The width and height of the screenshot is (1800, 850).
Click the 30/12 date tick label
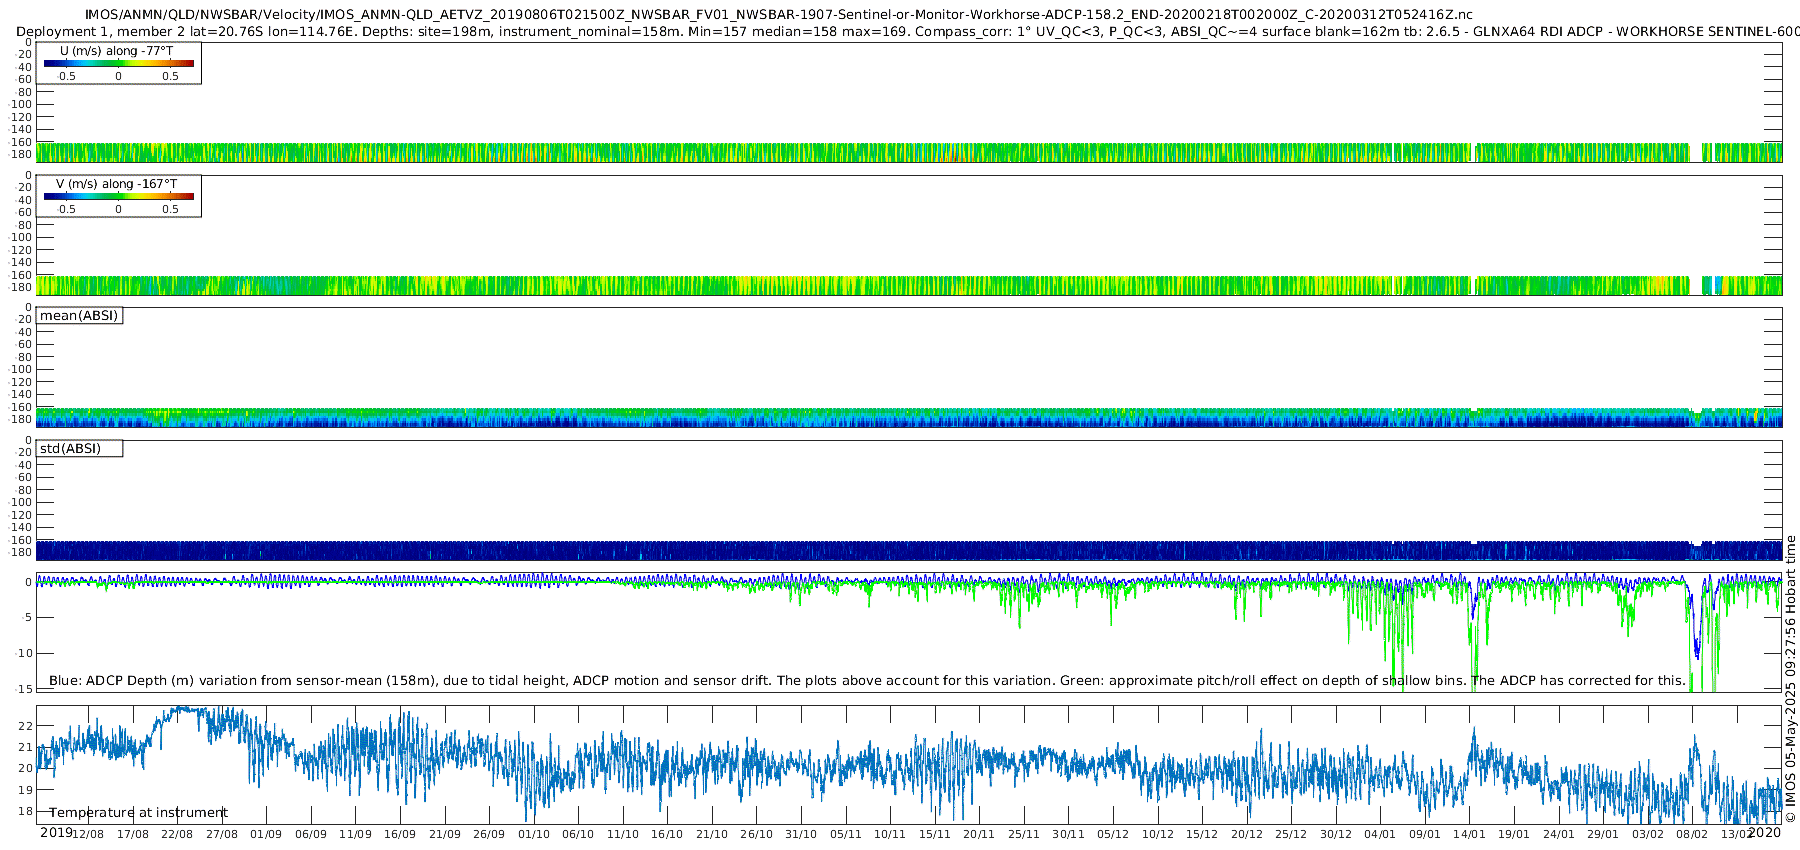pos(1335,835)
